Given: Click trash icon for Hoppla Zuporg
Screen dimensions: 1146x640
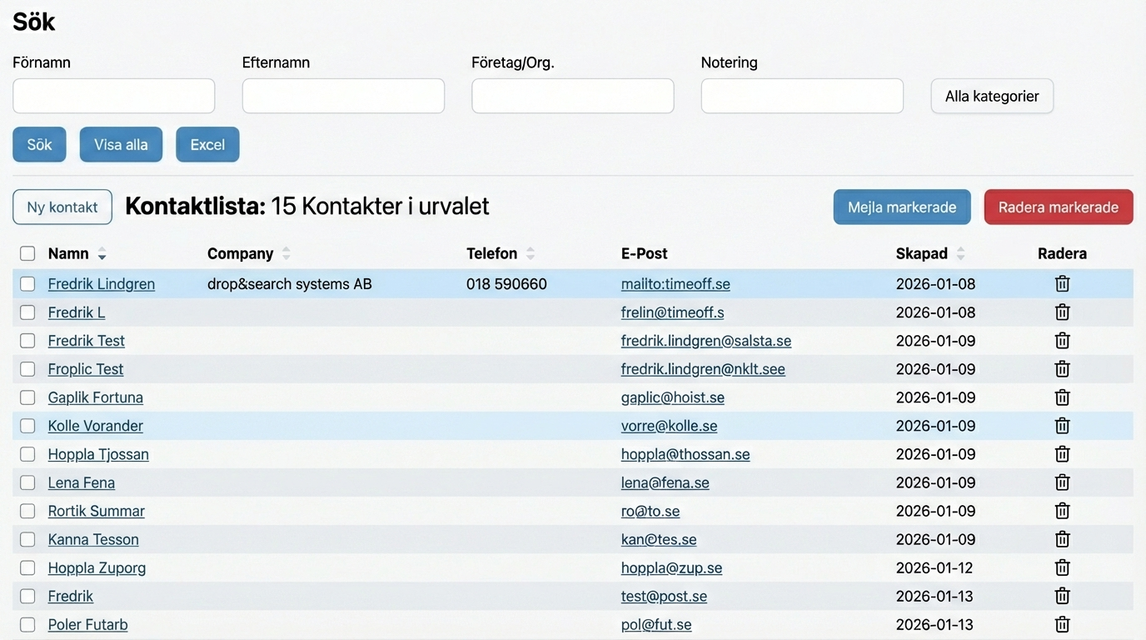Looking at the screenshot, I should pos(1062,568).
